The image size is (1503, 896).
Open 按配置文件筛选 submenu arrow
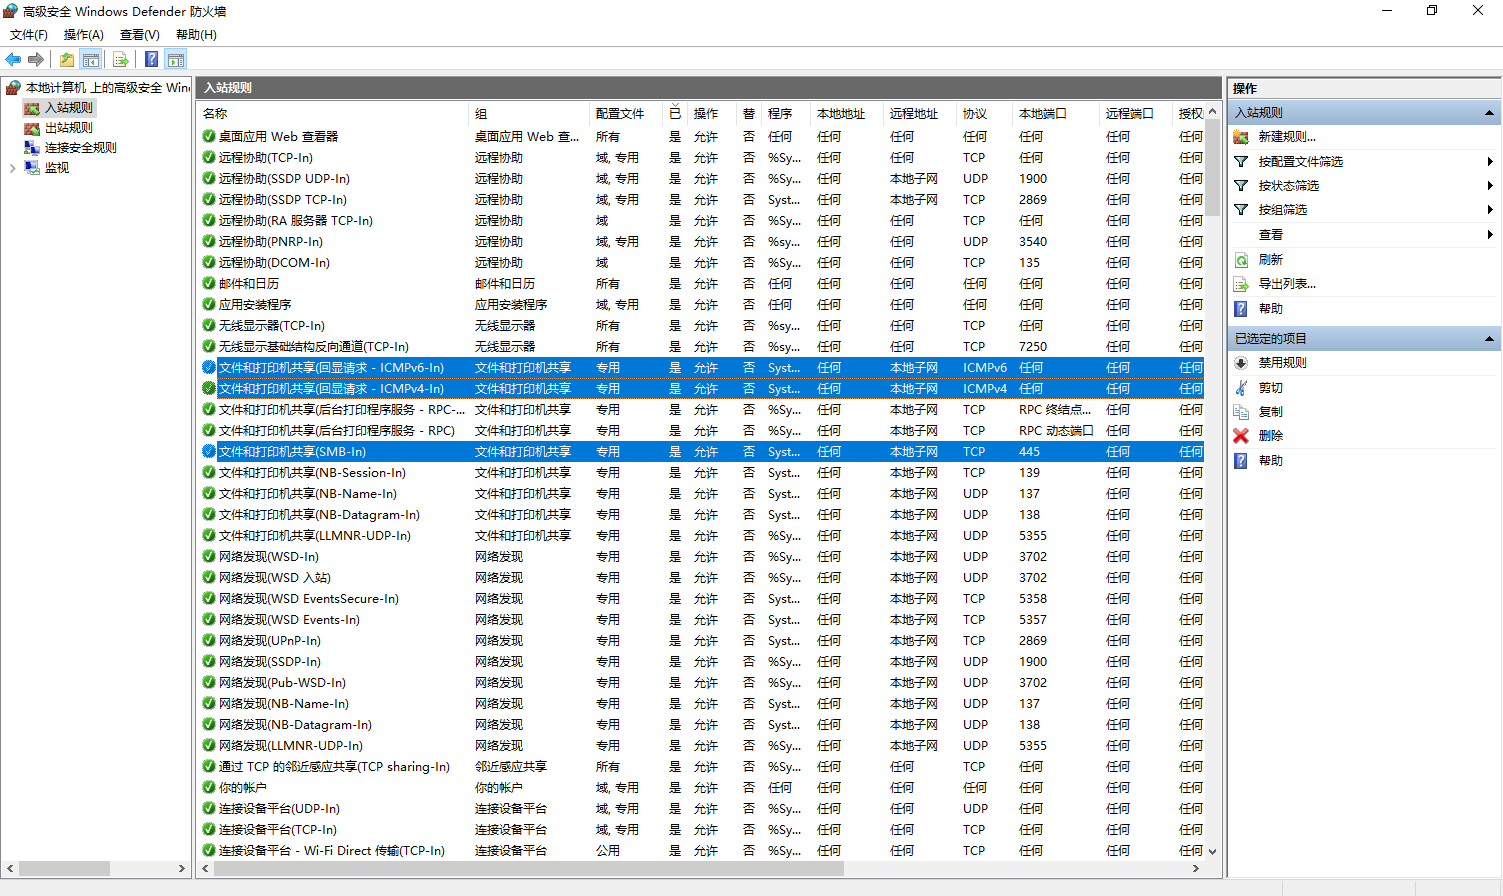tap(1490, 162)
